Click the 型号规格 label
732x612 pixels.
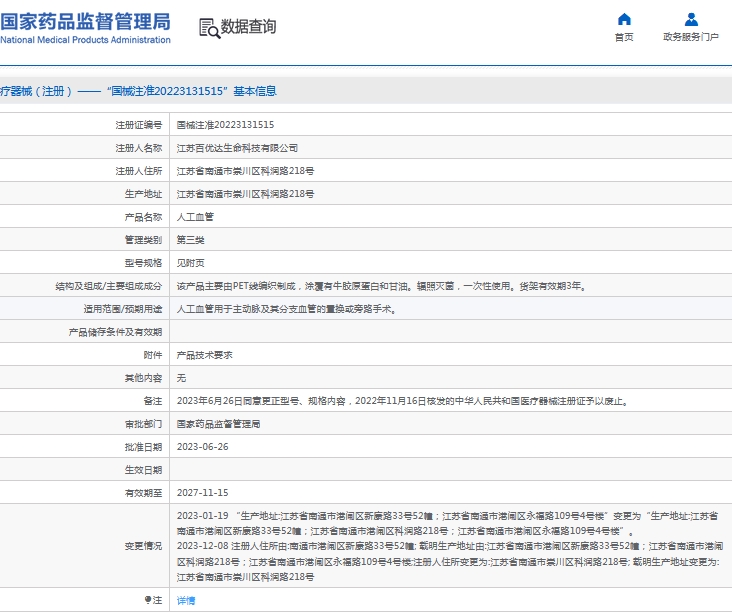pos(143,263)
